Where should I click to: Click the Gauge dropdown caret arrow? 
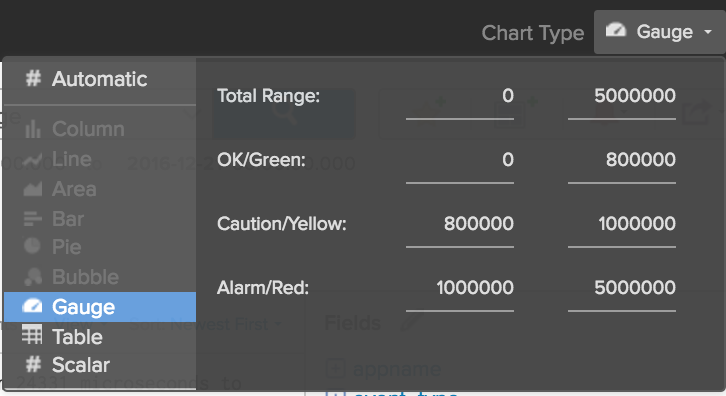pos(707,32)
